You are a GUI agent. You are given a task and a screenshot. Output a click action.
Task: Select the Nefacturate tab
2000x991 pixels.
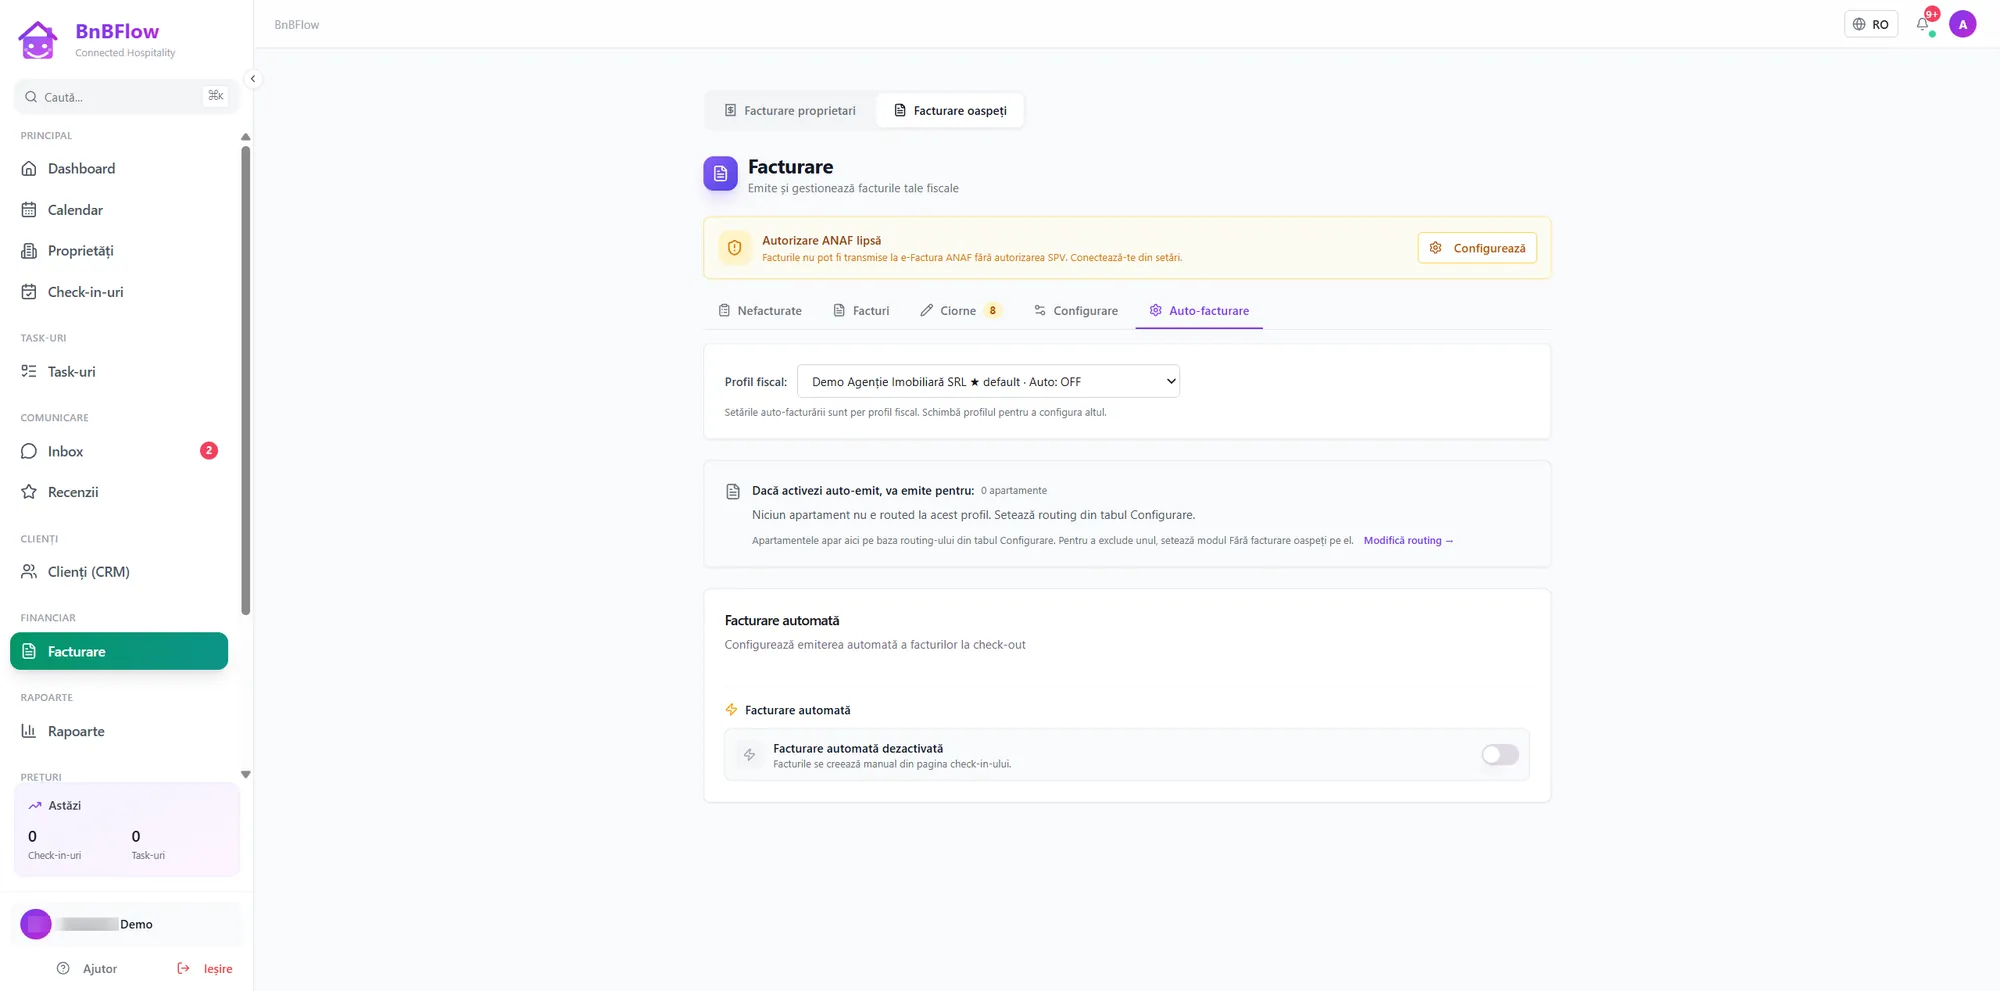(x=760, y=310)
